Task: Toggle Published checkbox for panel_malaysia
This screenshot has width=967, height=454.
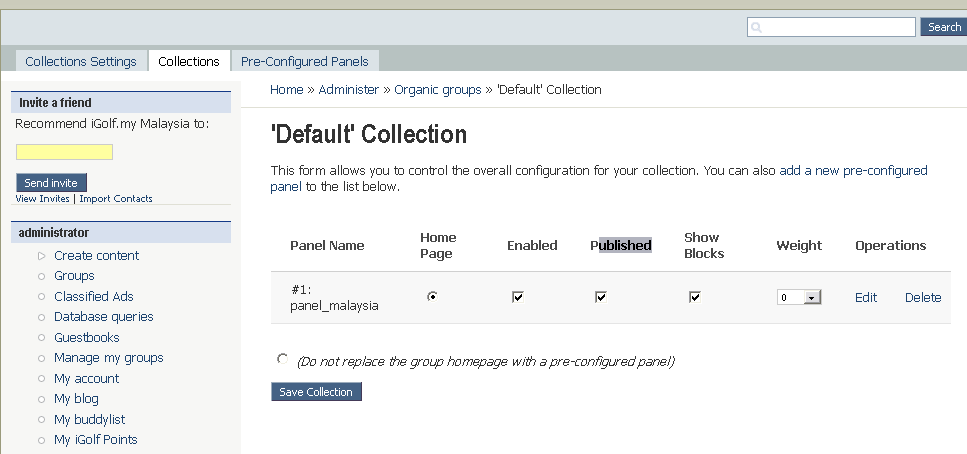Action: (600, 297)
